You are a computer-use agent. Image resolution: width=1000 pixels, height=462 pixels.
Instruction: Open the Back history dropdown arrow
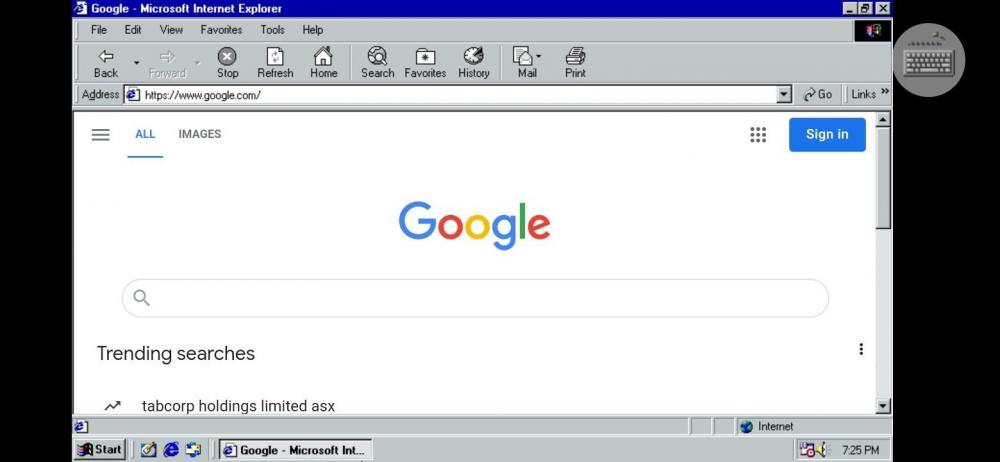click(136, 63)
